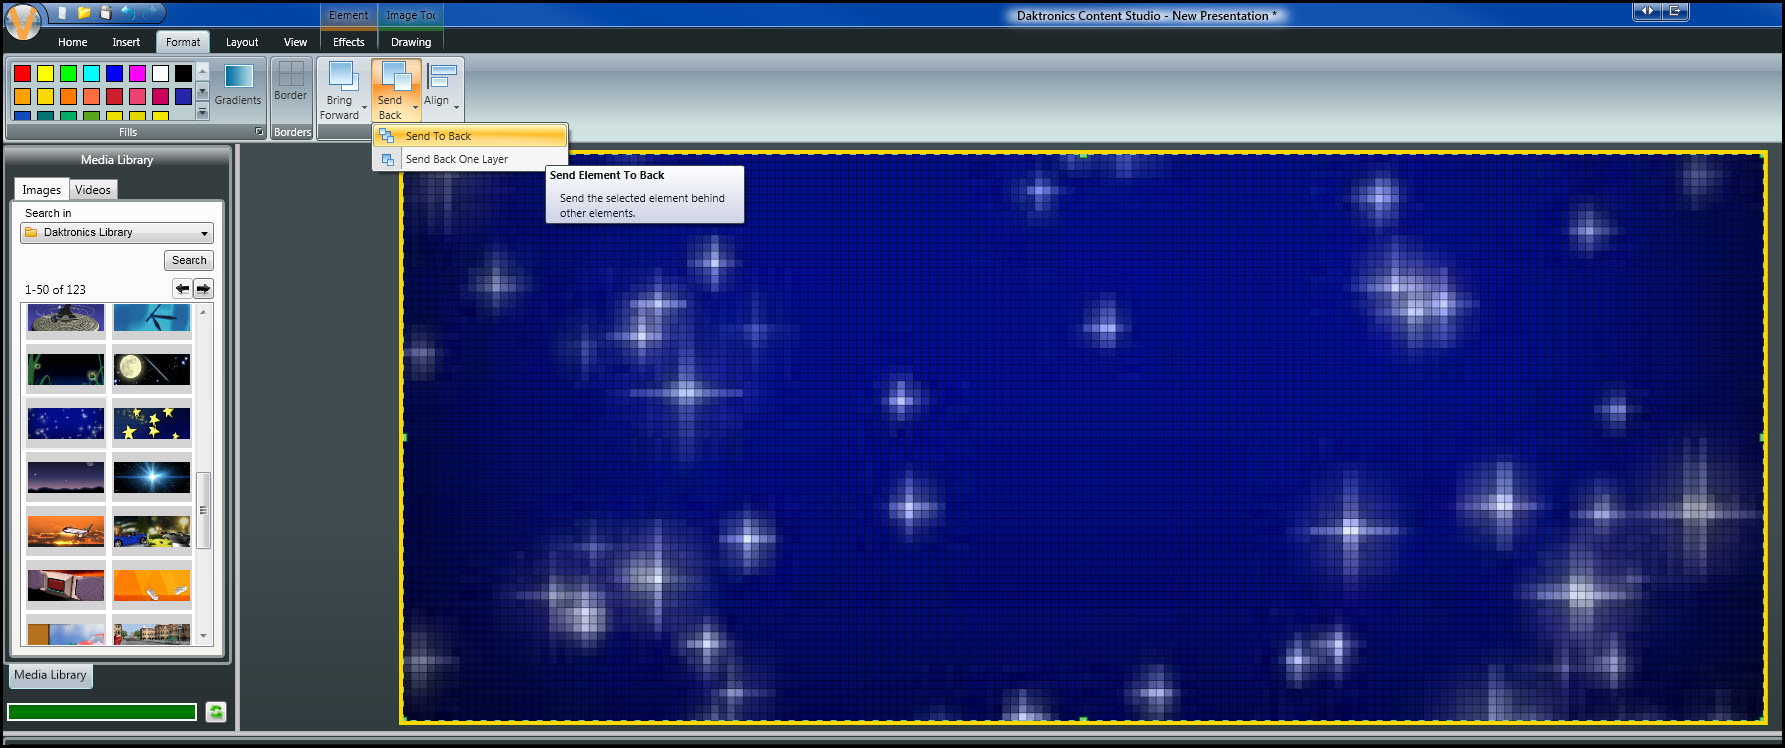This screenshot has height=748, width=1785.
Task: Go to previous page of media results
Action: tap(182, 289)
